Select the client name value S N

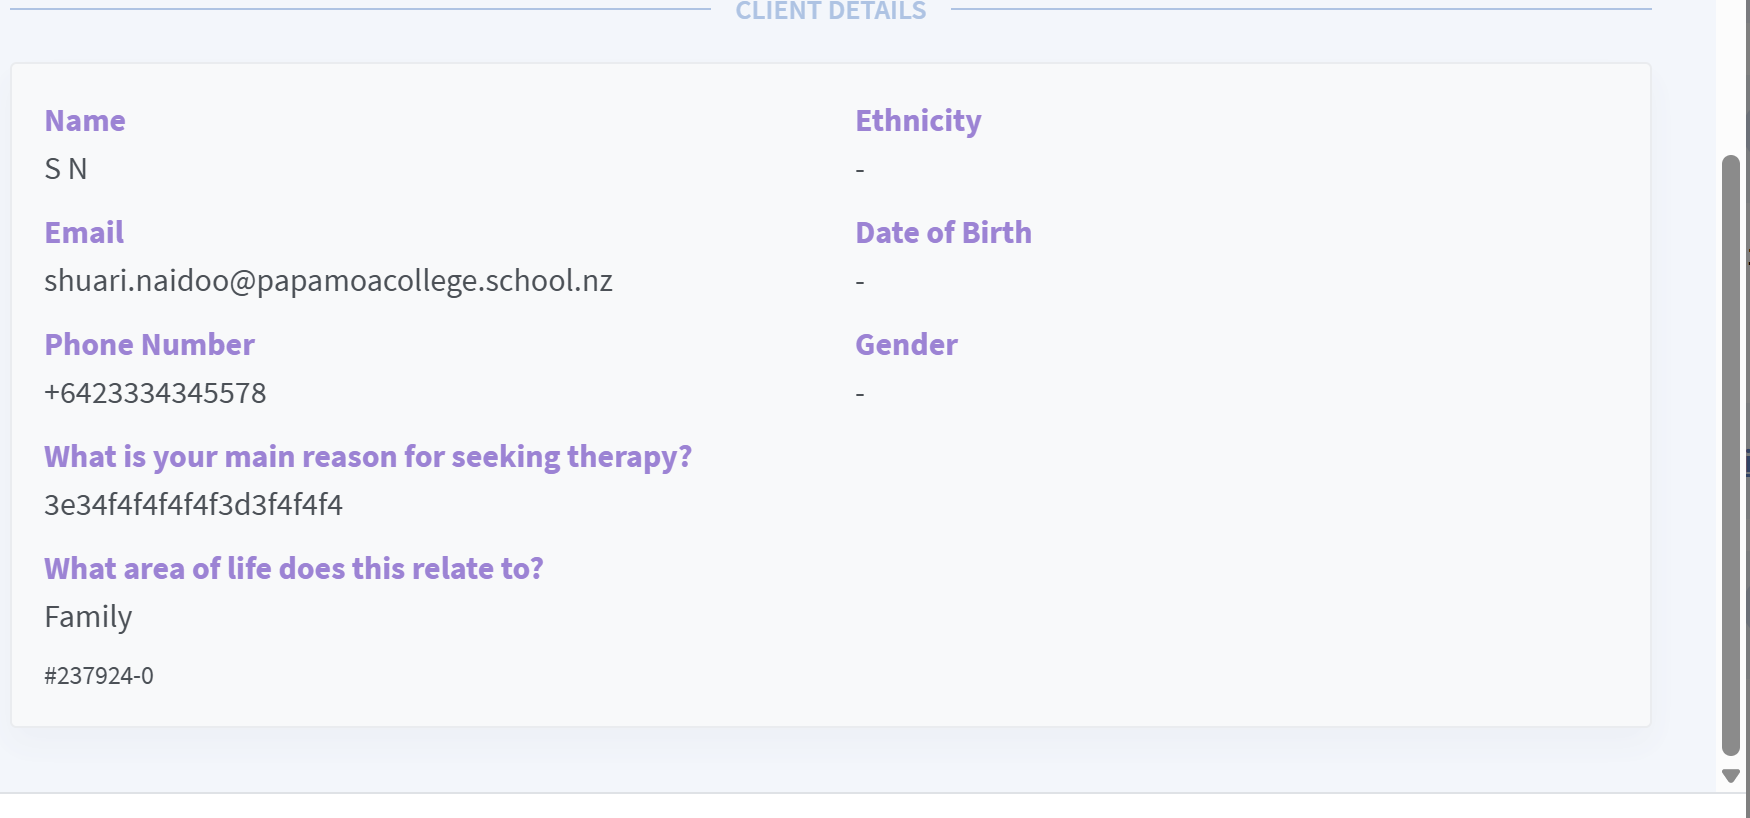[x=66, y=169]
